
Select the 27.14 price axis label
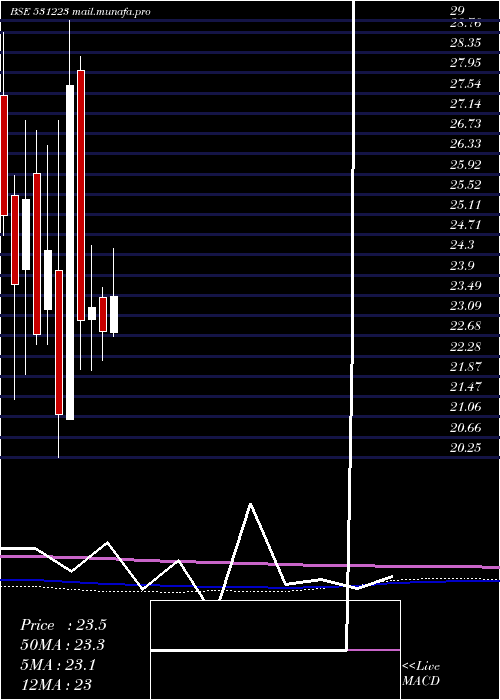click(x=466, y=104)
